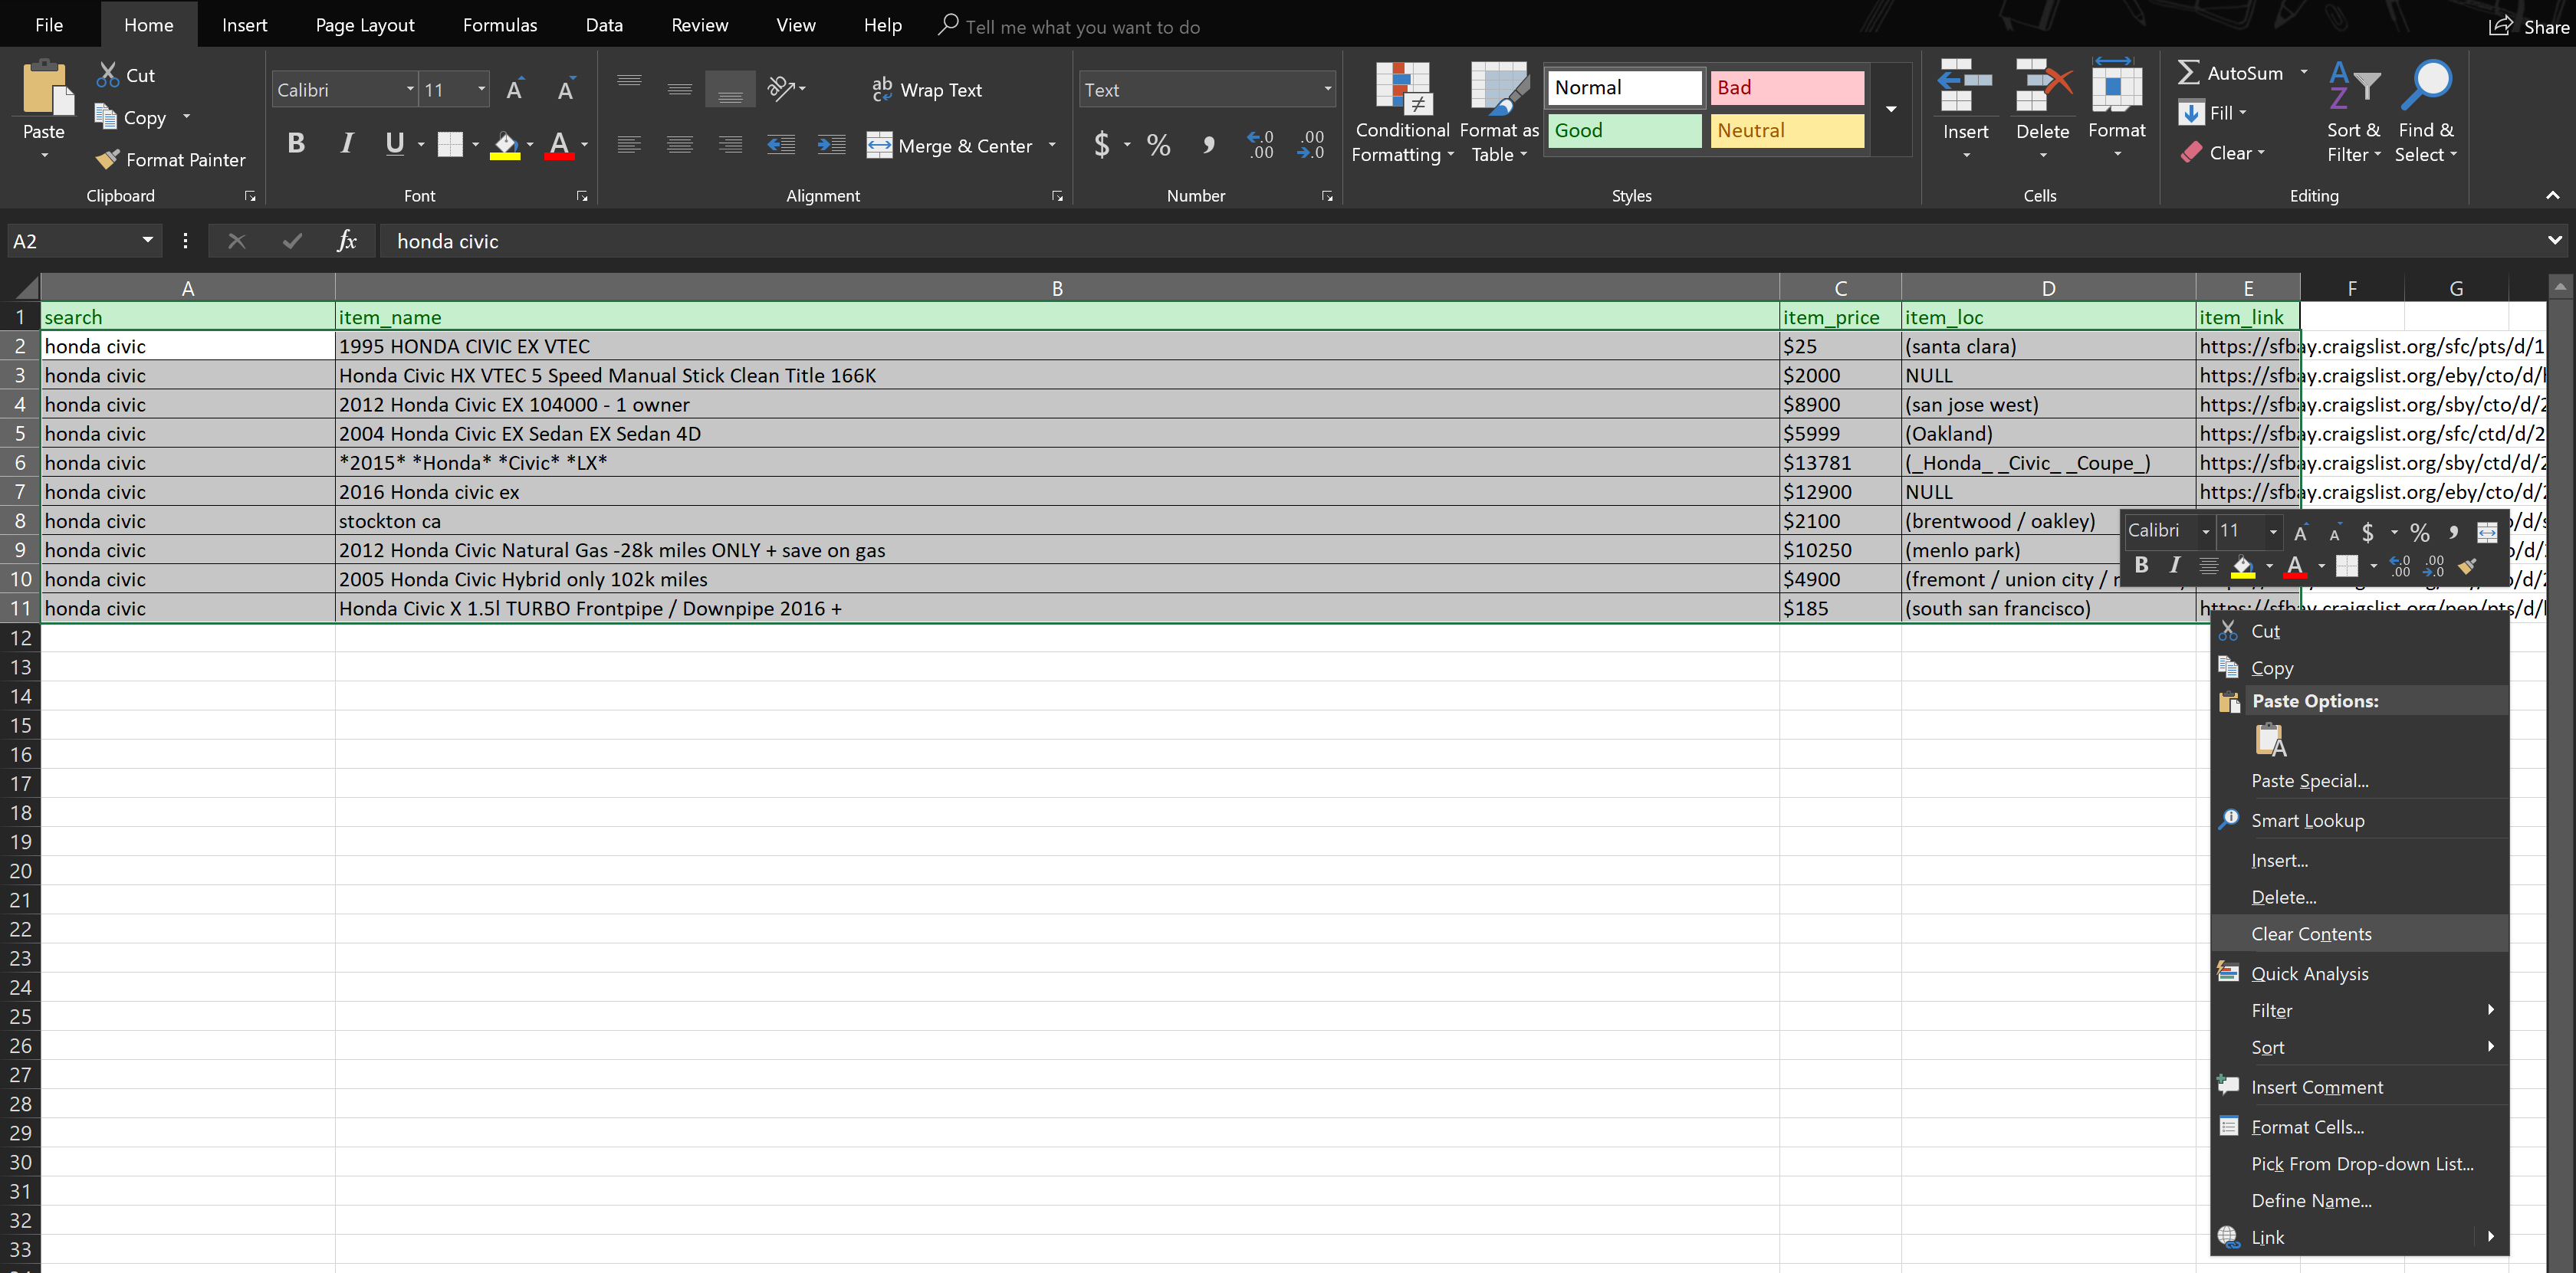
Task: Click the Orientation text angle icon
Action: coord(783,89)
